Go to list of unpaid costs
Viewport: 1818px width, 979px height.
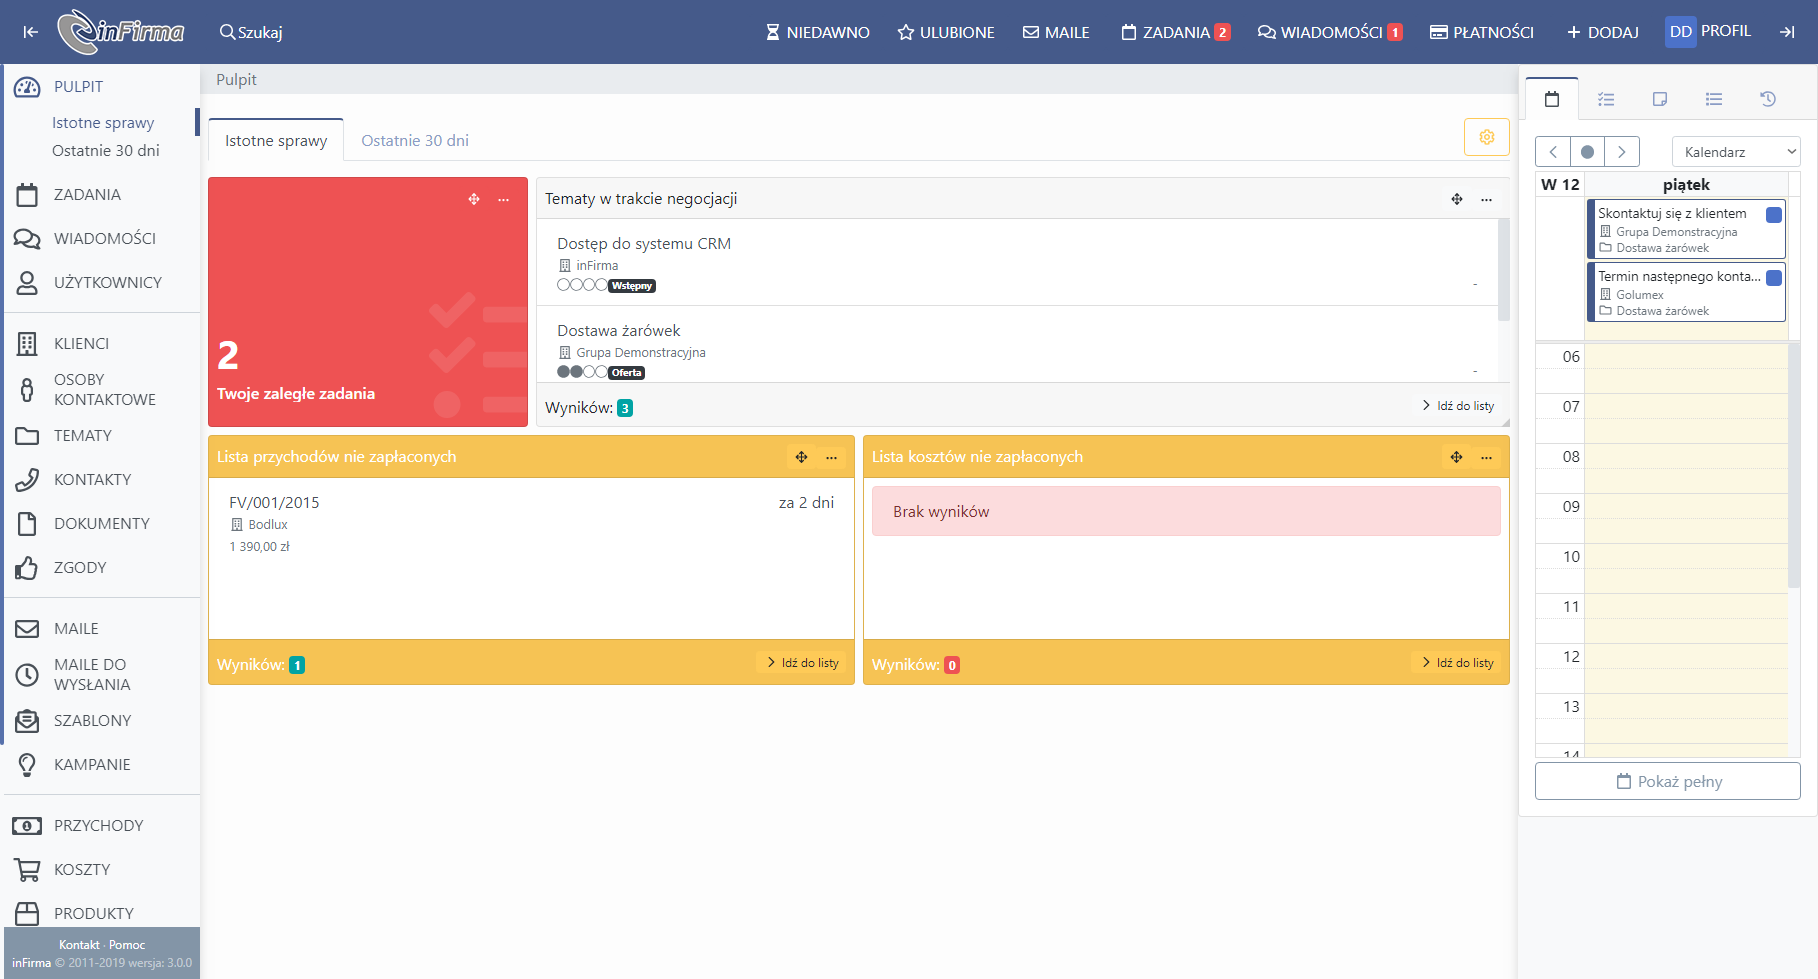click(x=1458, y=663)
